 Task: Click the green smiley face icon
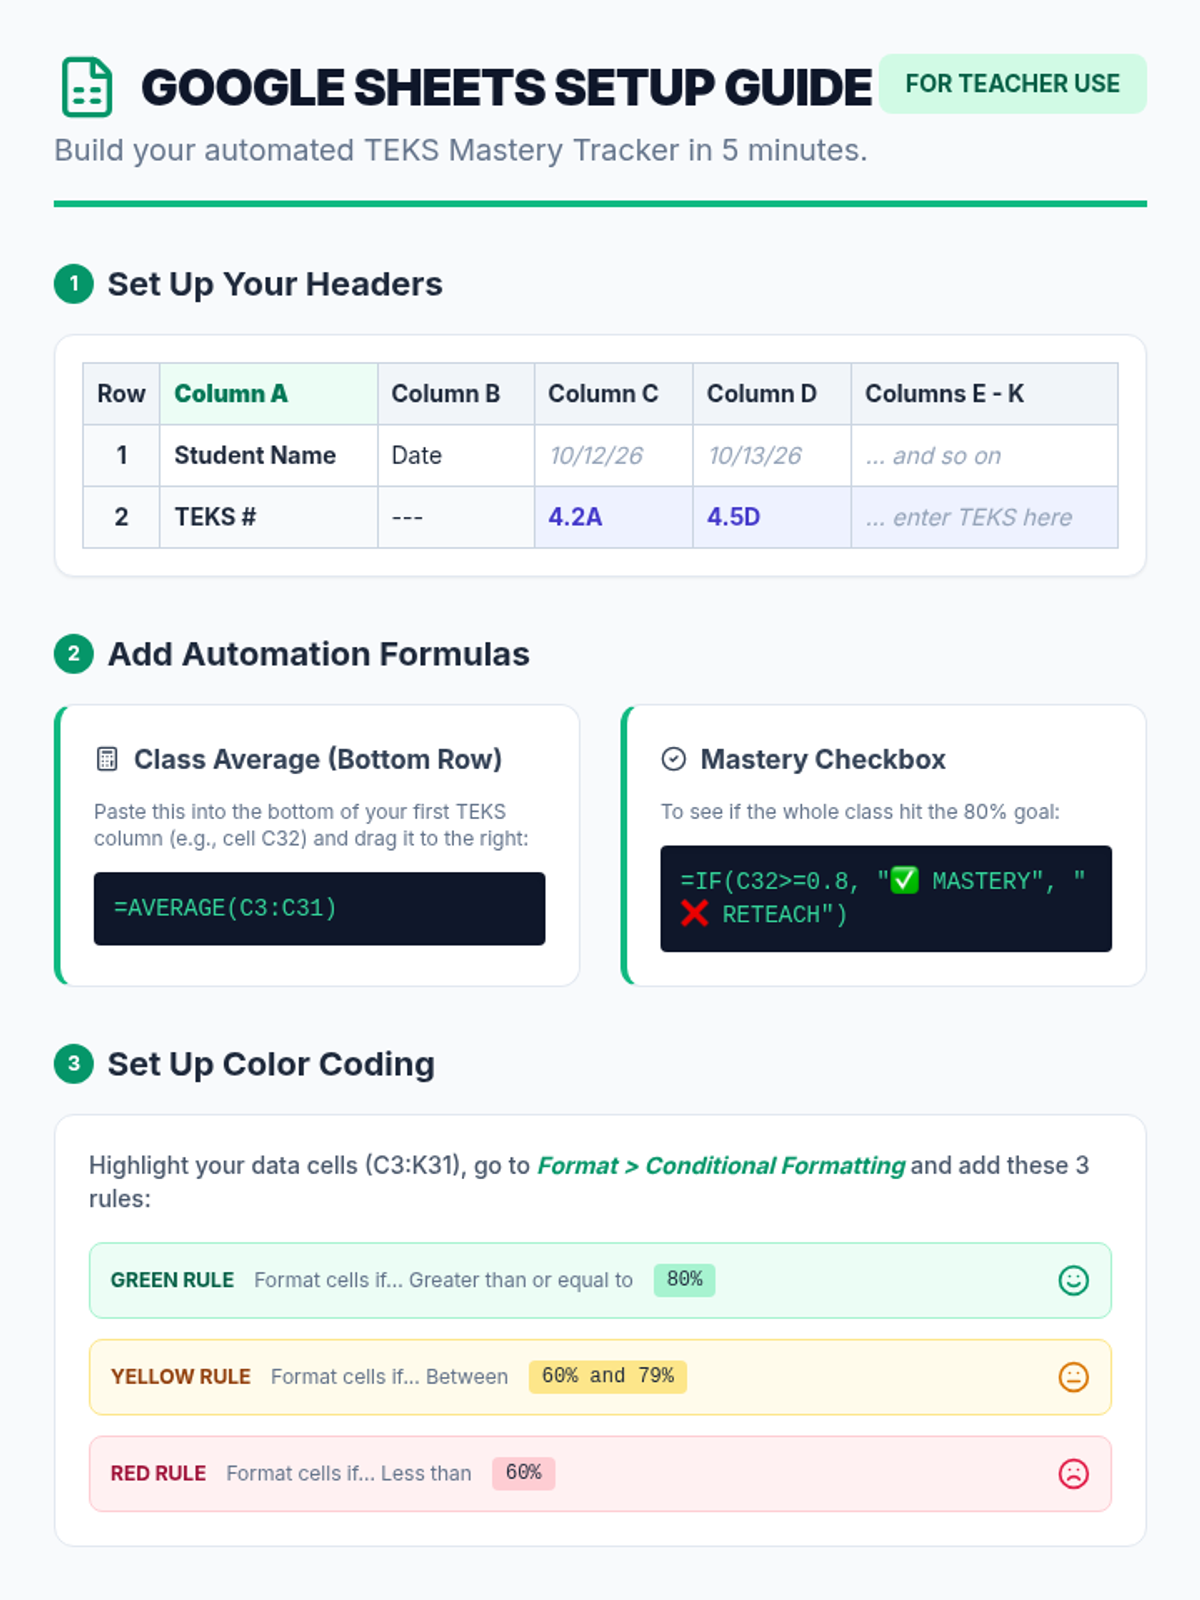click(x=1073, y=1280)
